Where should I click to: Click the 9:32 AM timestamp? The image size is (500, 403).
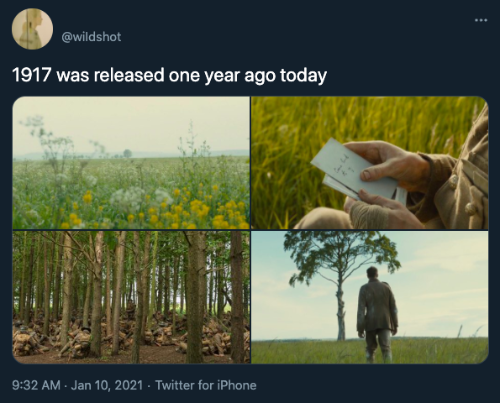tap(36, 385)
